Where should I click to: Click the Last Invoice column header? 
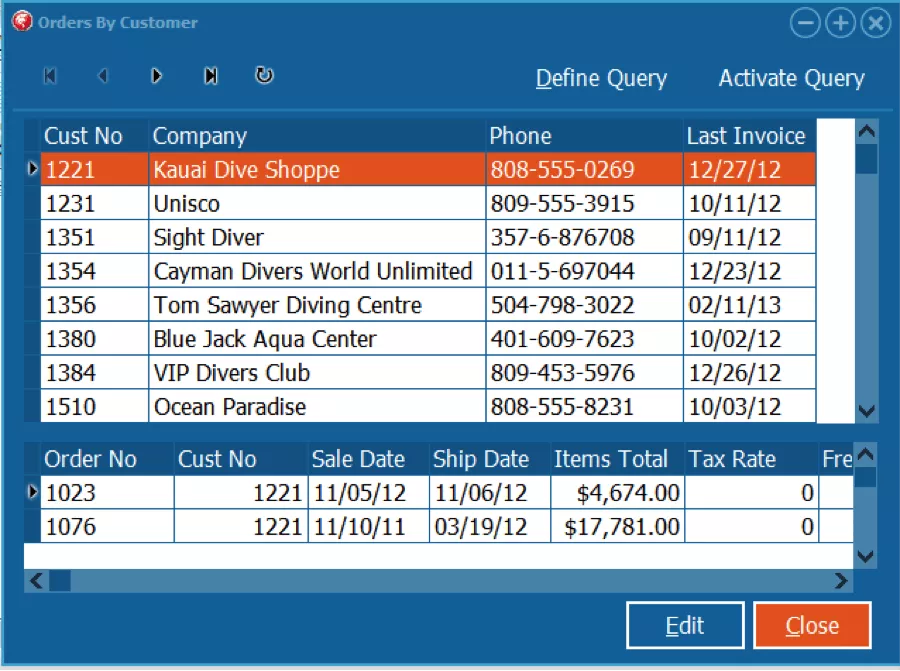(750, 136)
